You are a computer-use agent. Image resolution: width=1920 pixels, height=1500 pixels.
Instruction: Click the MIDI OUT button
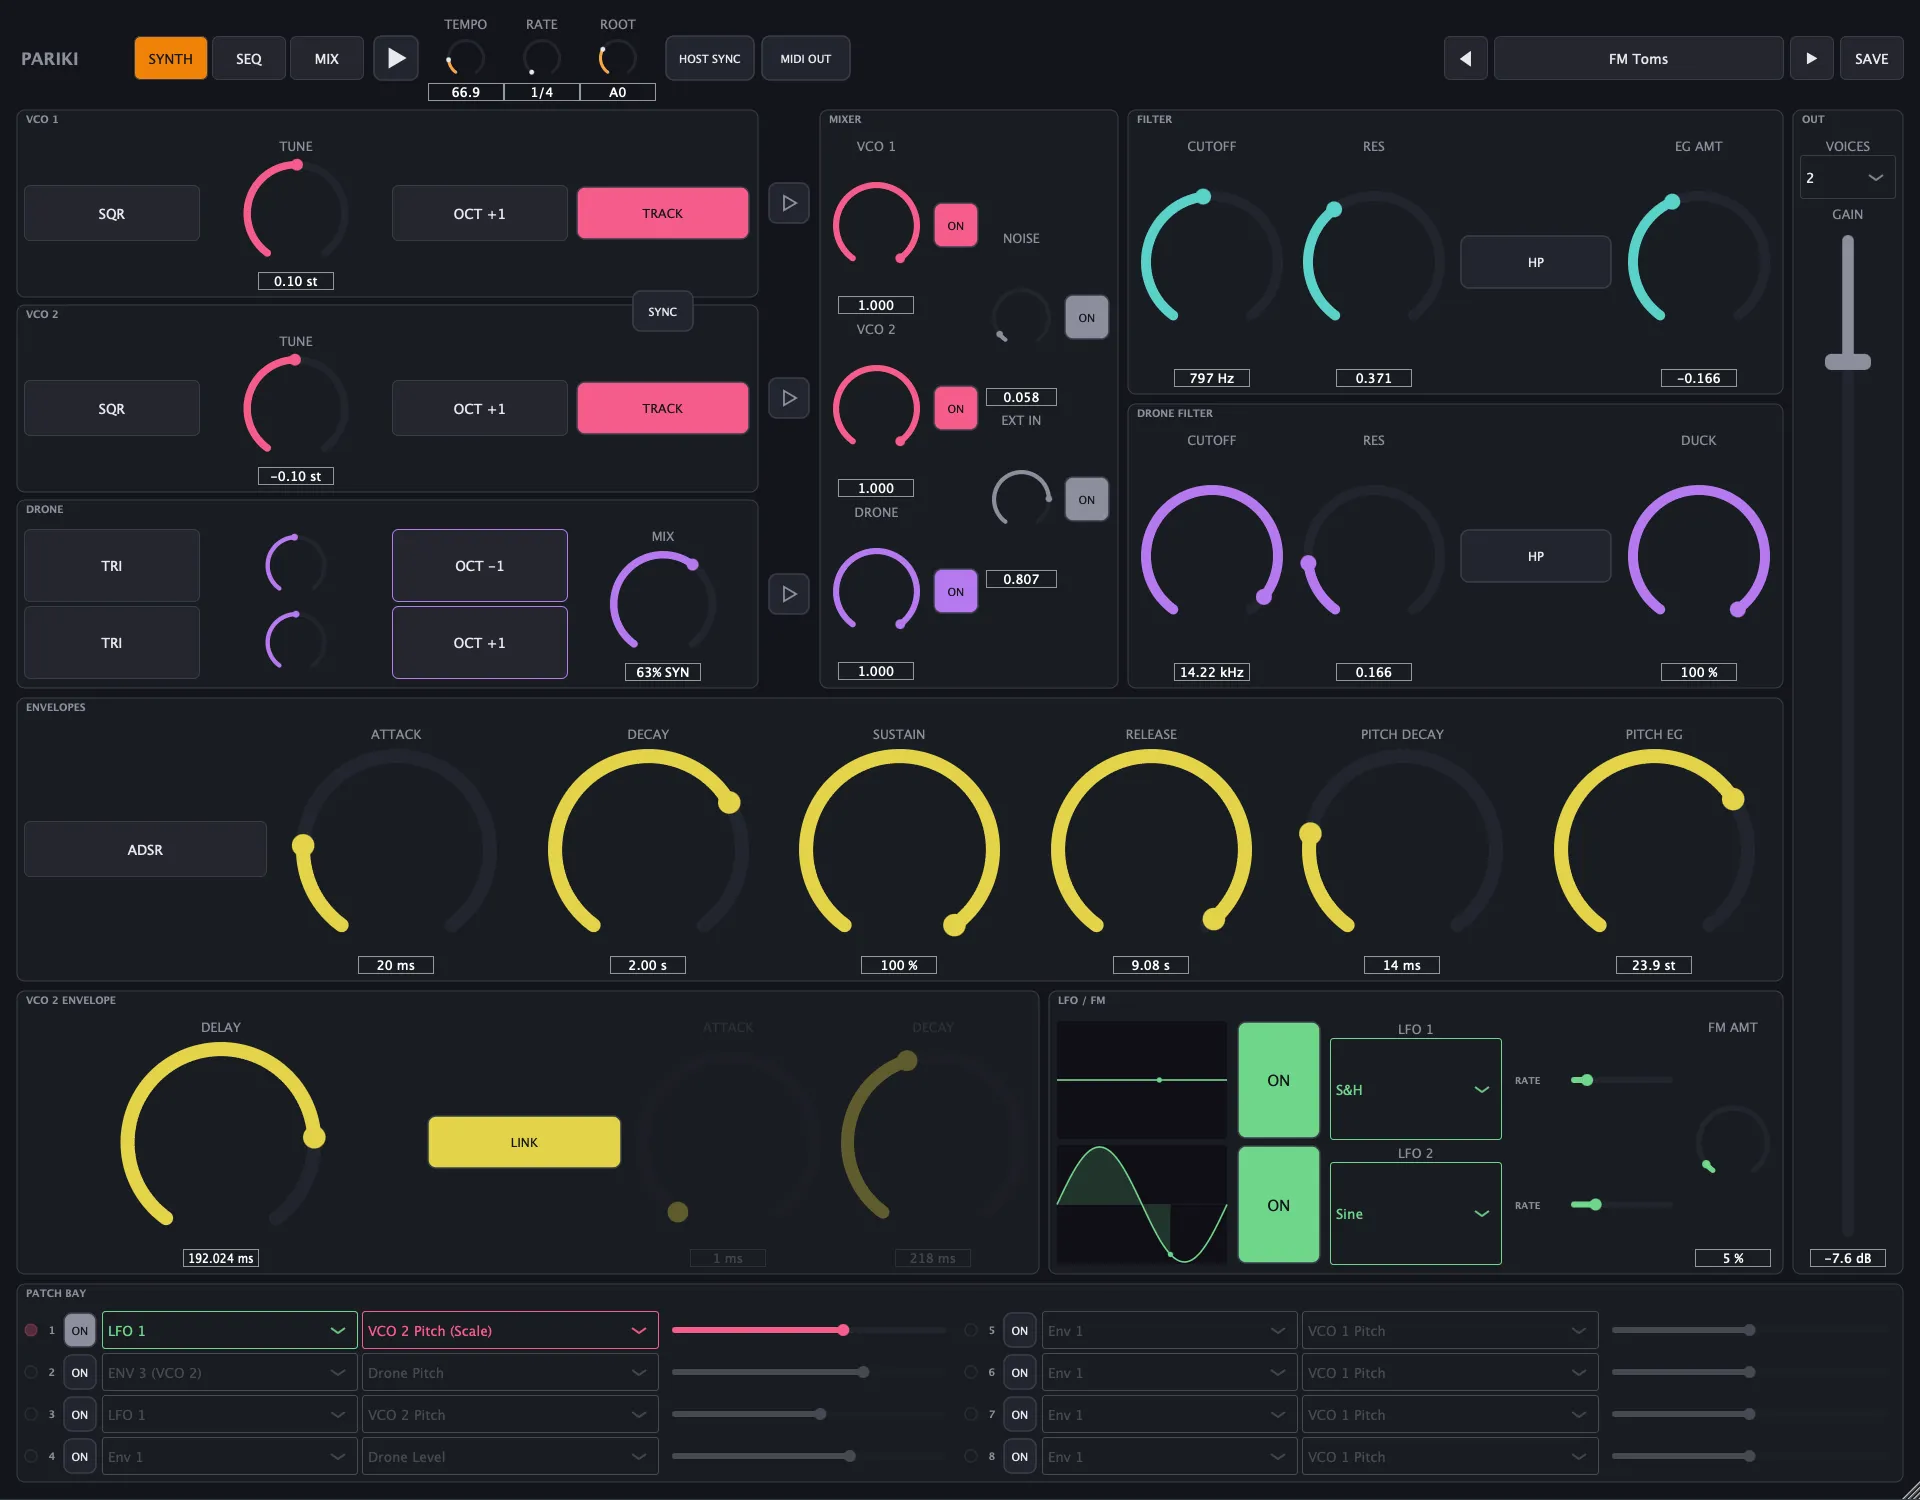[805, 58]
